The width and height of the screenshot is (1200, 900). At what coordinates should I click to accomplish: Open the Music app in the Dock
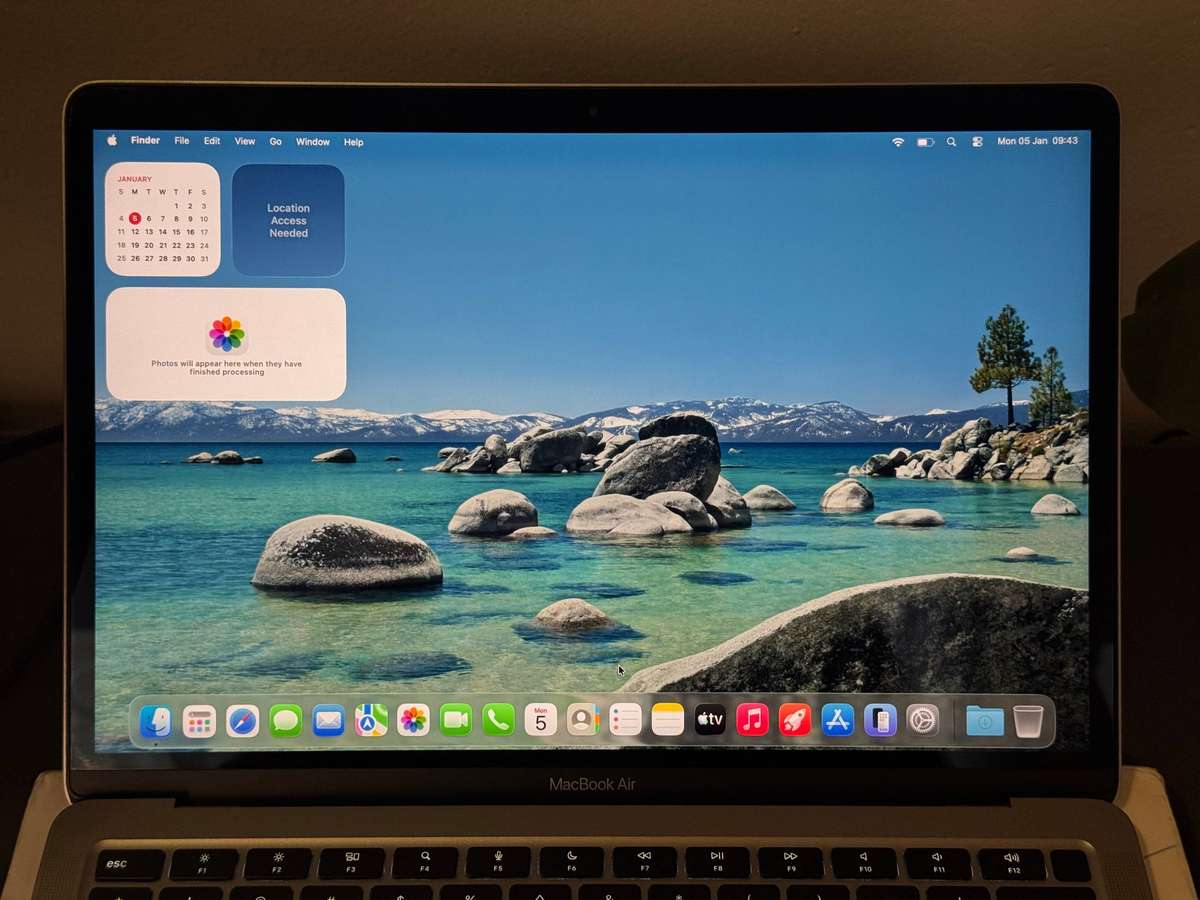tap(753, 720)
